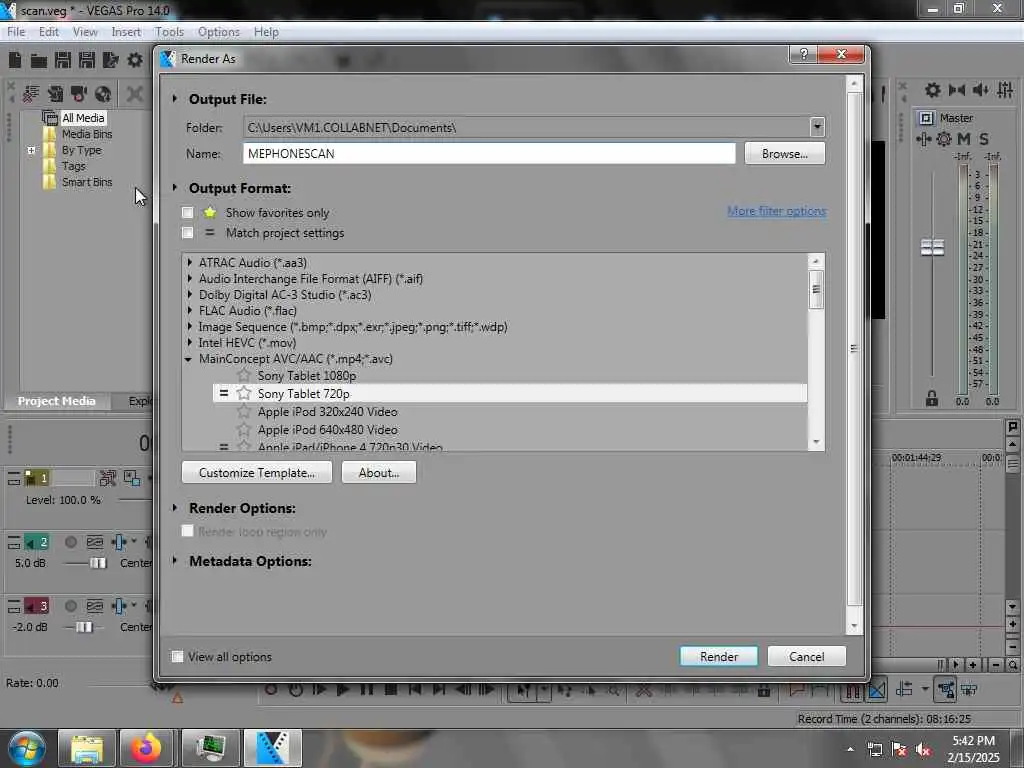Click Remove unused media icon in Project Media

pyautogui.click(x=31, y=94)
